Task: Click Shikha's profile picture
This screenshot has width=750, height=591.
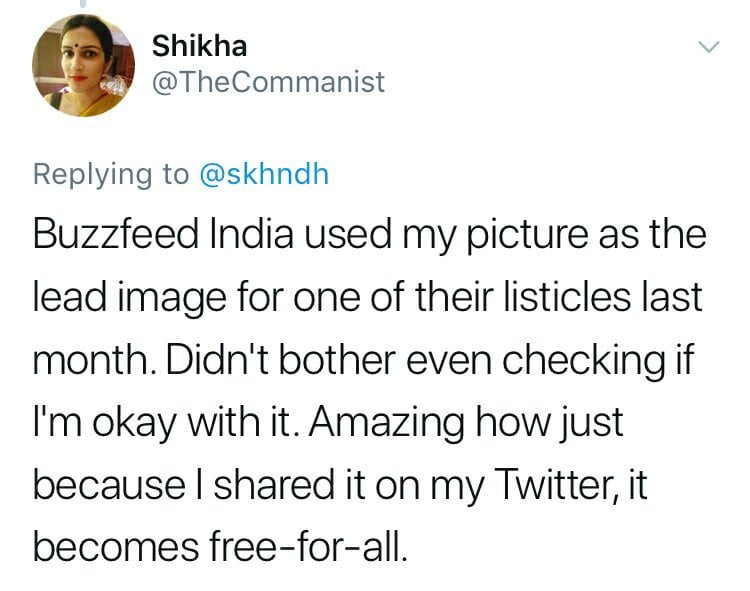Action: [83, 66]
